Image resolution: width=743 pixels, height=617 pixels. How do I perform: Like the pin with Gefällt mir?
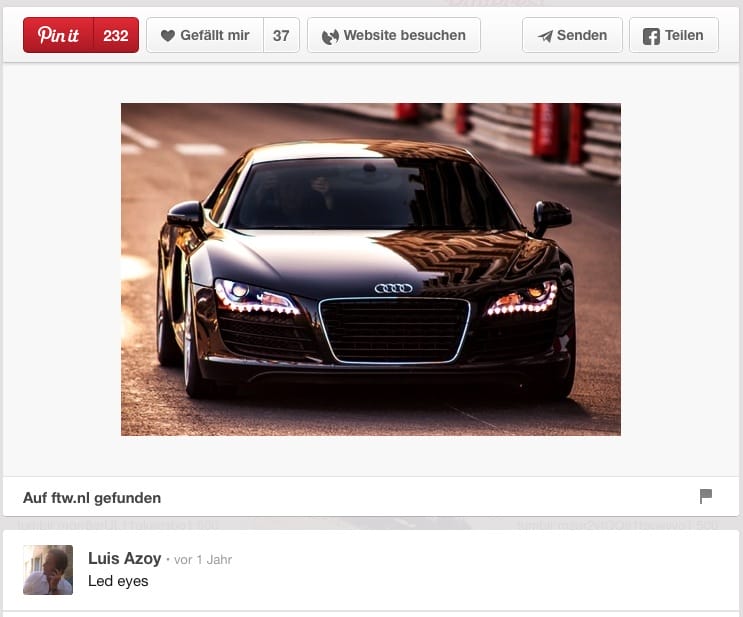click(x=205, y=35)
